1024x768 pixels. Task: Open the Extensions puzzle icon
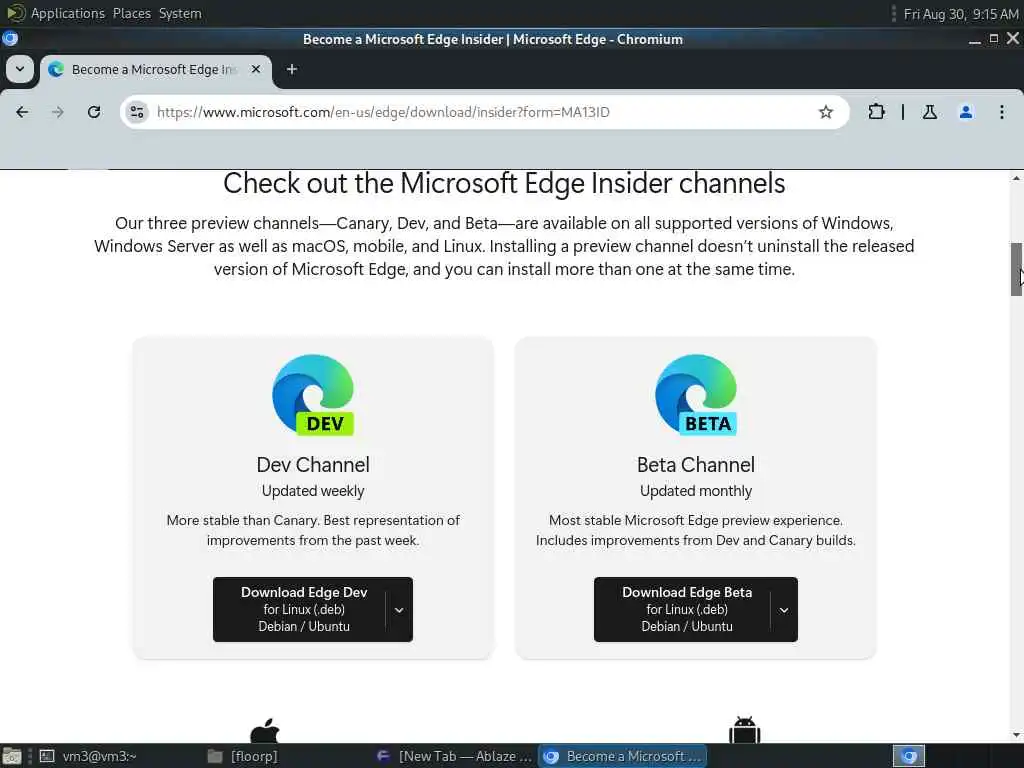click(876, 112)
